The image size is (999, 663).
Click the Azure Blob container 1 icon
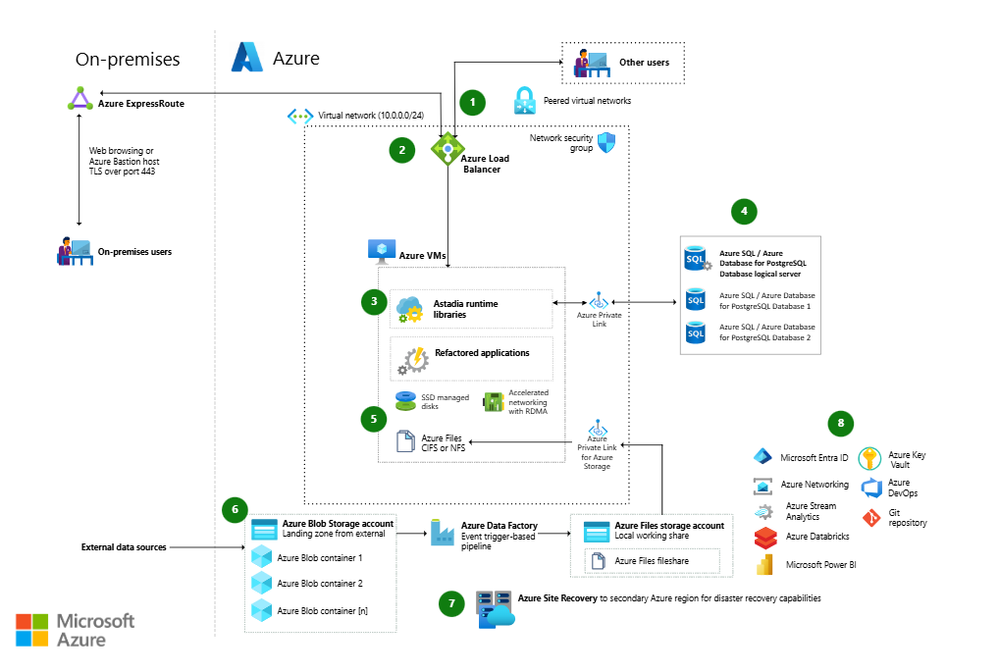262,557
